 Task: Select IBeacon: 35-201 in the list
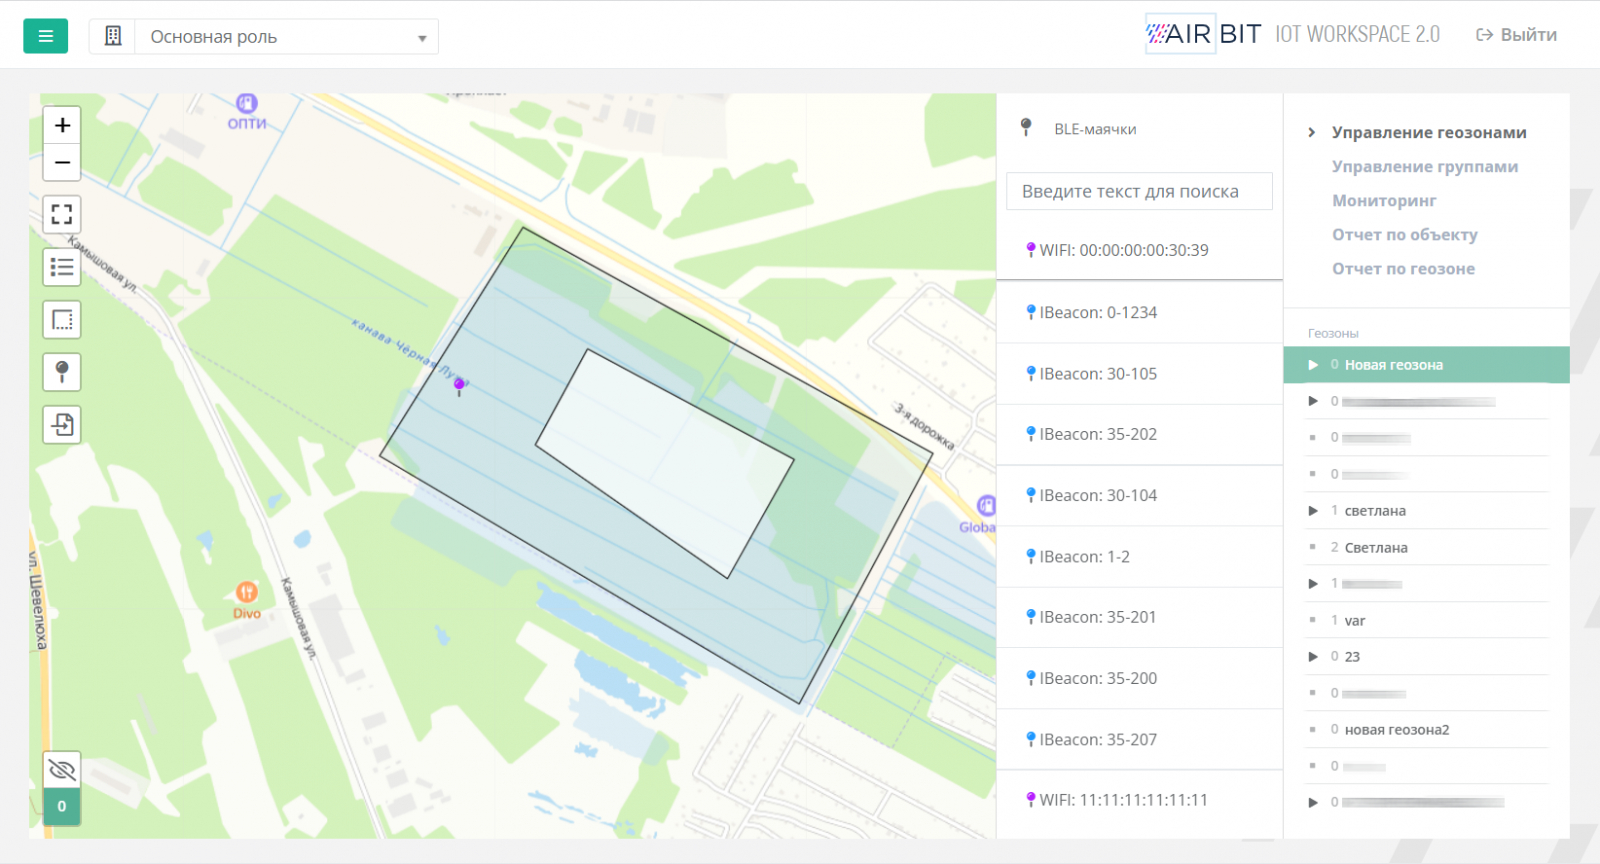point(1139,618)
